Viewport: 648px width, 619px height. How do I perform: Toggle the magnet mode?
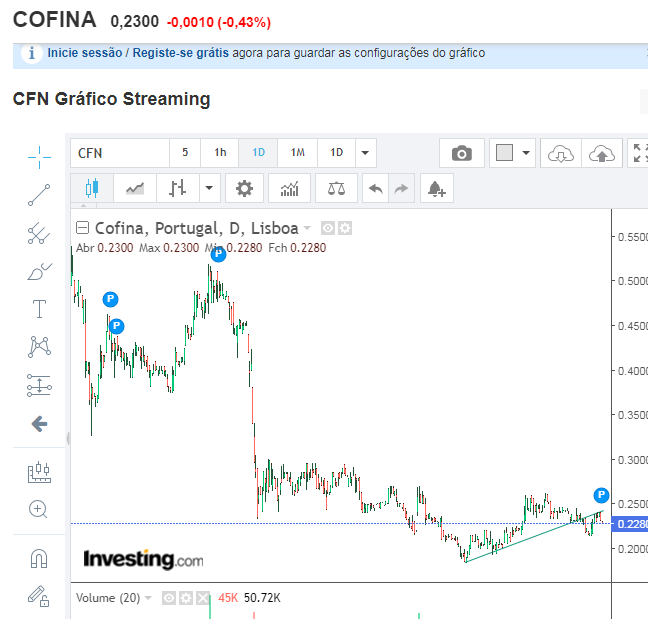tap(39, 558)
